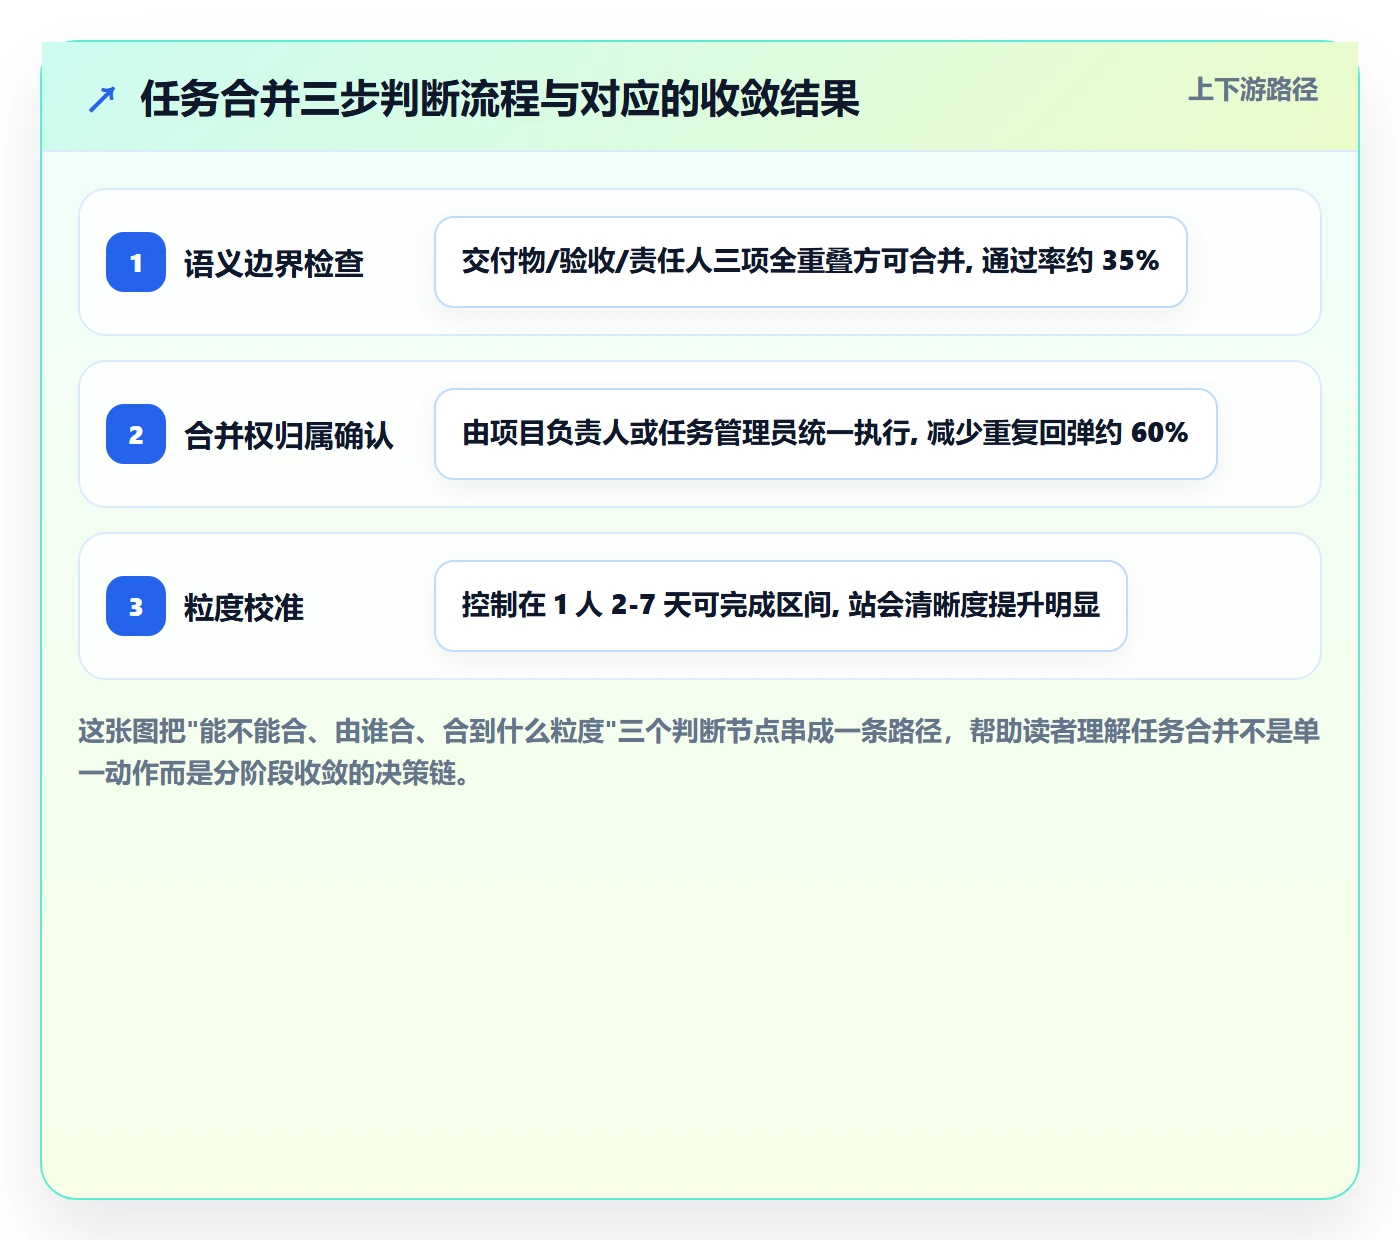The image size is (1400, 1240).
Task: Click the blue step 2 badge
Action: coord(136,434)
